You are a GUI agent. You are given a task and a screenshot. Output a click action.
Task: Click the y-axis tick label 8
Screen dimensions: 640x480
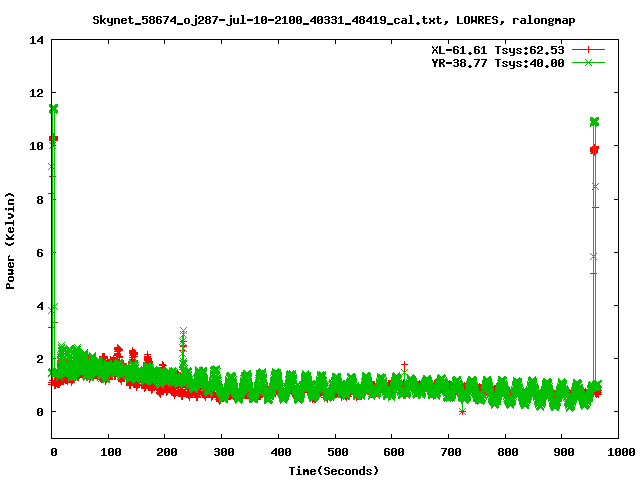tap(40, 200)
